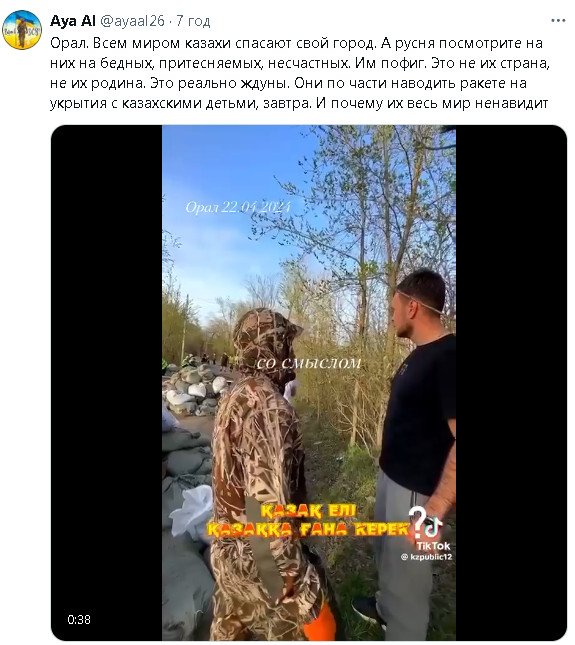Click the right black bar of video

coord(511,383)
